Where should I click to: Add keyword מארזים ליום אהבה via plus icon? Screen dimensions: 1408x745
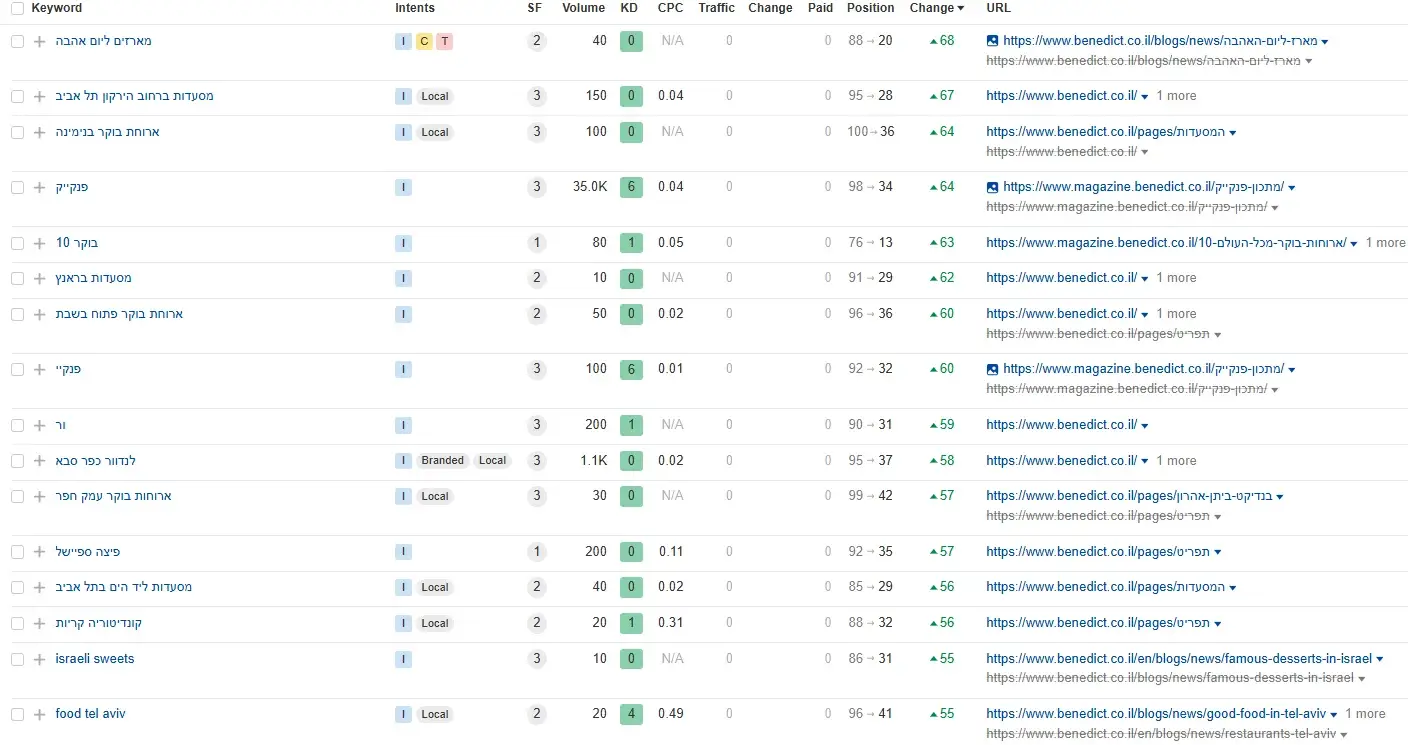39,41
